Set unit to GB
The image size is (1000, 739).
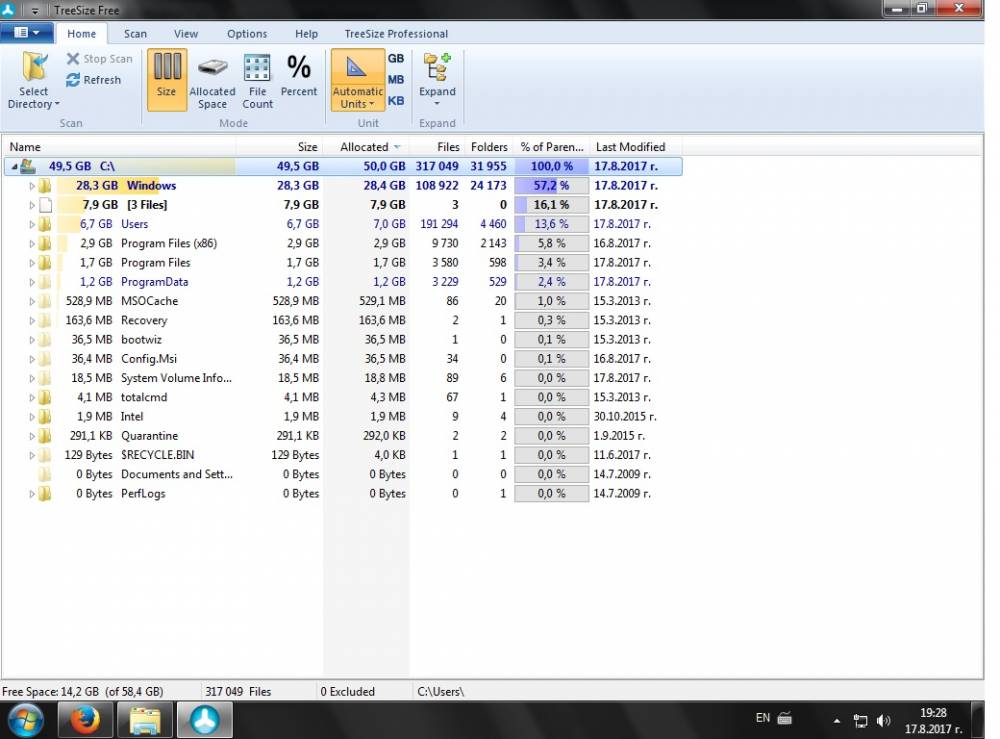(396, 58)
